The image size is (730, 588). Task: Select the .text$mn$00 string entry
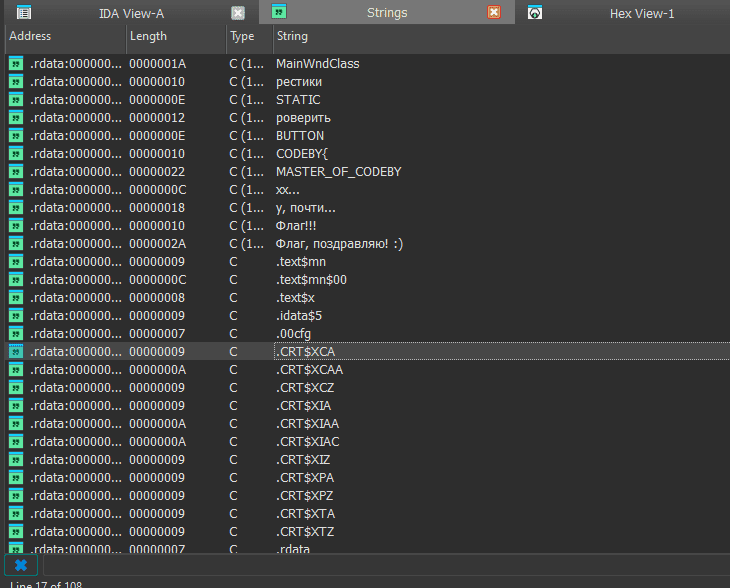click(311, 280)
